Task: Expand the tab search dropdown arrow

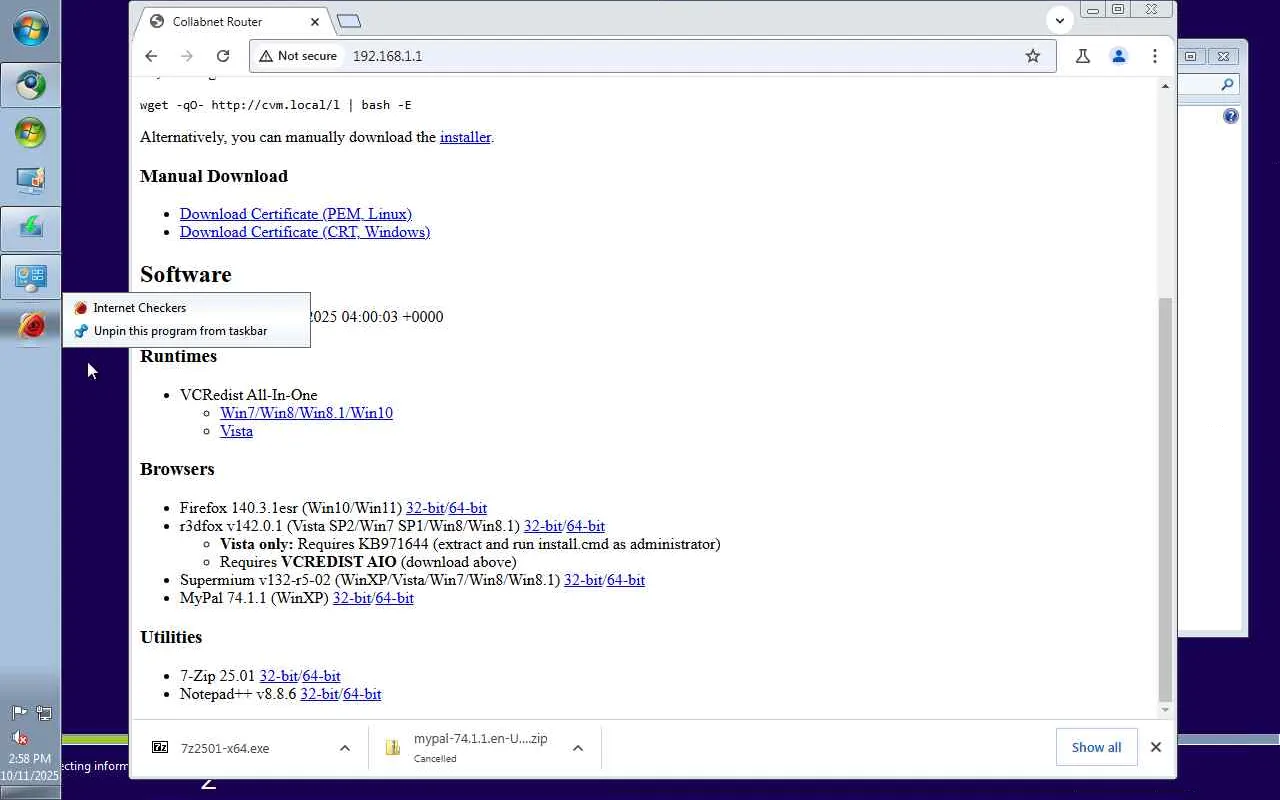Action: pyautogui.click(x=1060, y=20)
